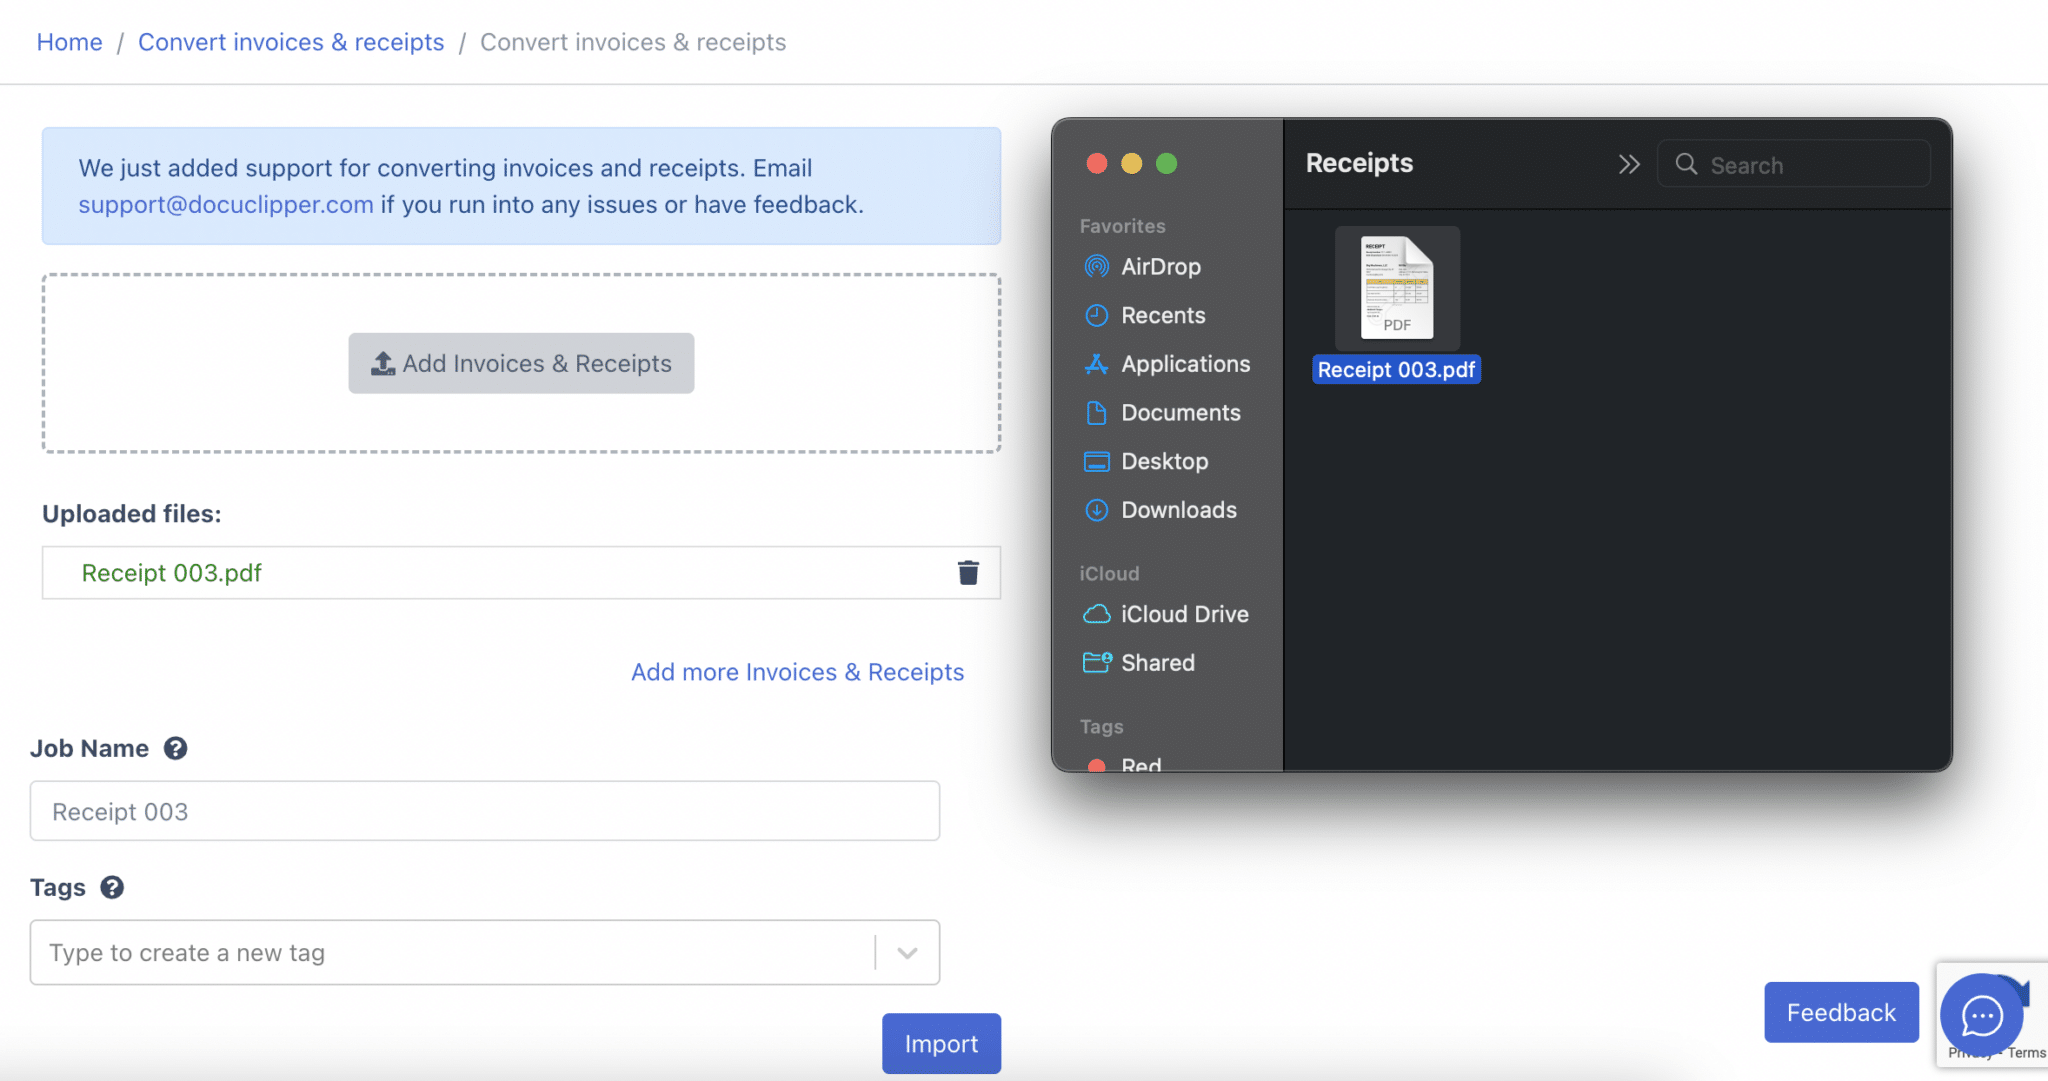Click Home breadcrumb link

(69, 42)
